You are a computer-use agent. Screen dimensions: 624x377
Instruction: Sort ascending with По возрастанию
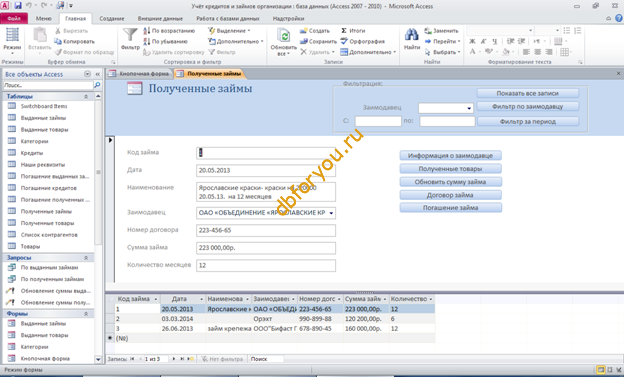tap(169, 31)
